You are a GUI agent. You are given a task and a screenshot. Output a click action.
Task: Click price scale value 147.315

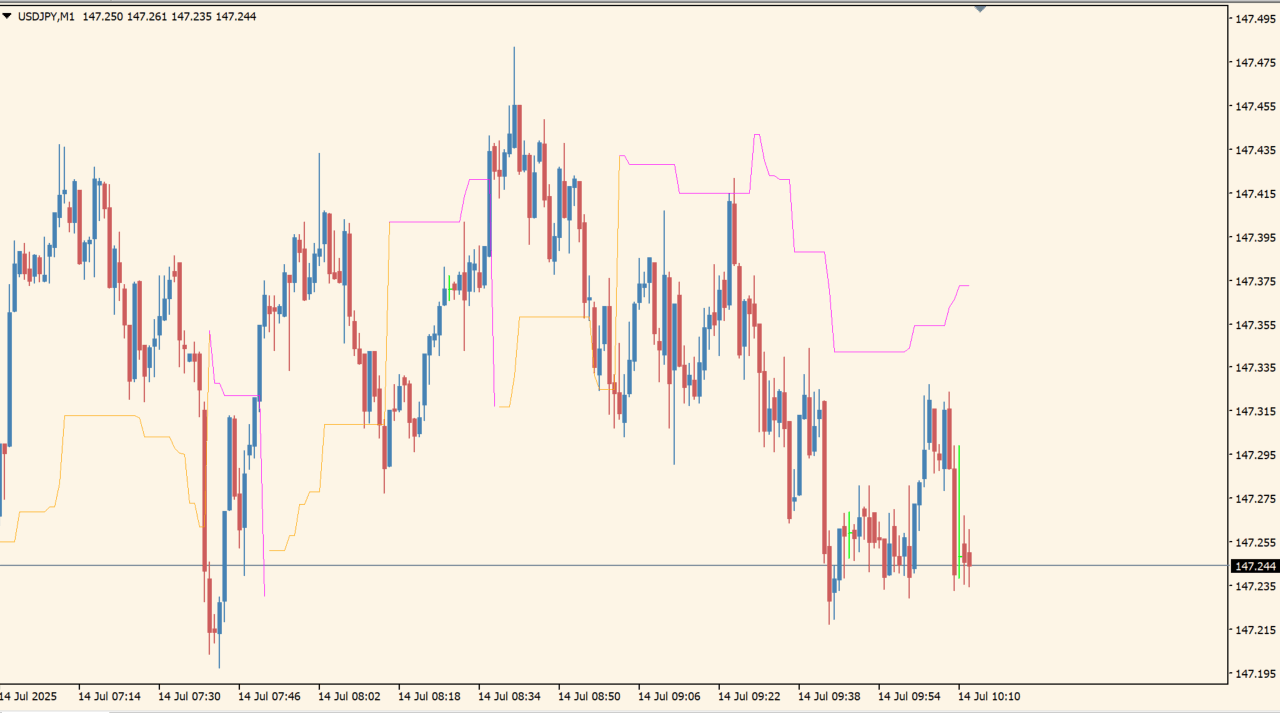click(1255, 411)
